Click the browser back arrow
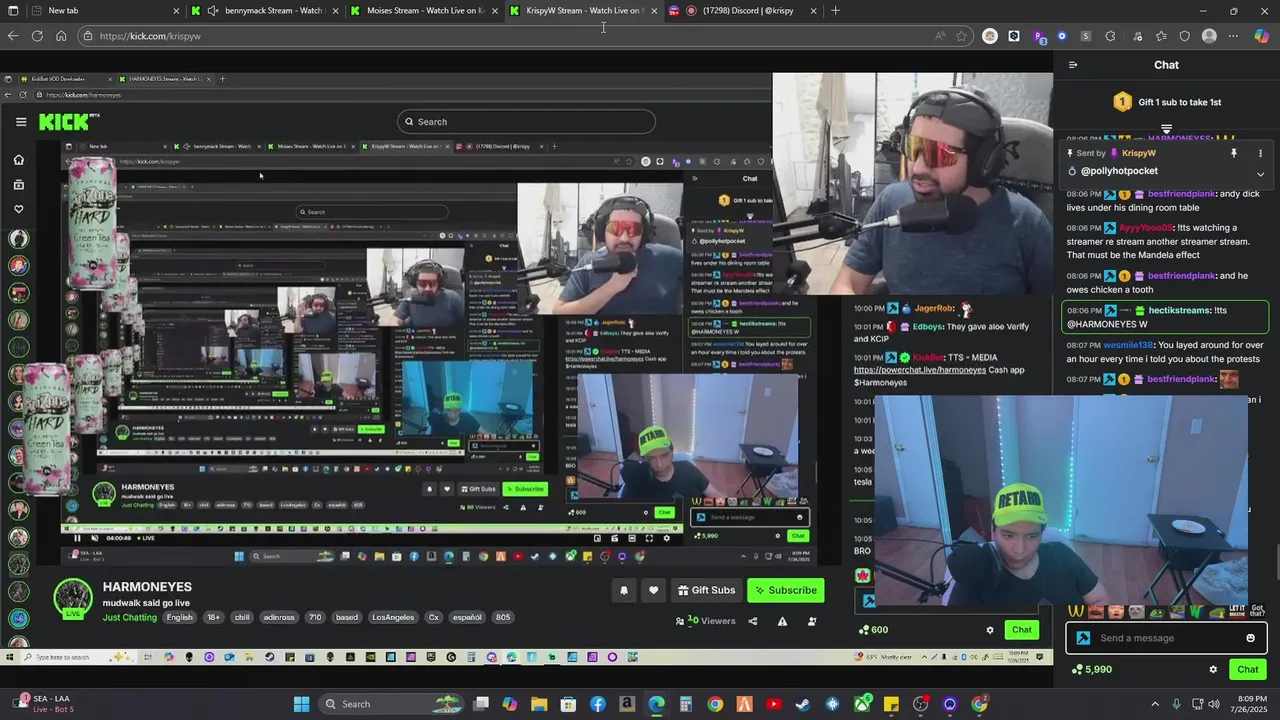This screenshot has width=1280, height=720. tap(12, 36)
